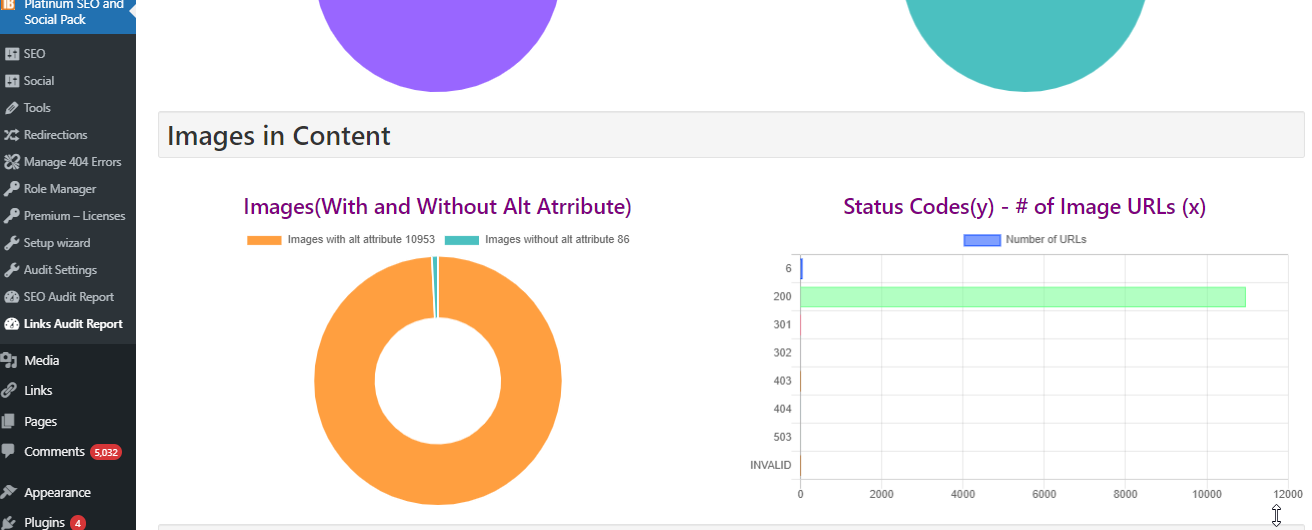The height and width of the screenshot is (530, 1312).
Task: Open the Plugins menu
Action: click(x=45, y=523)
